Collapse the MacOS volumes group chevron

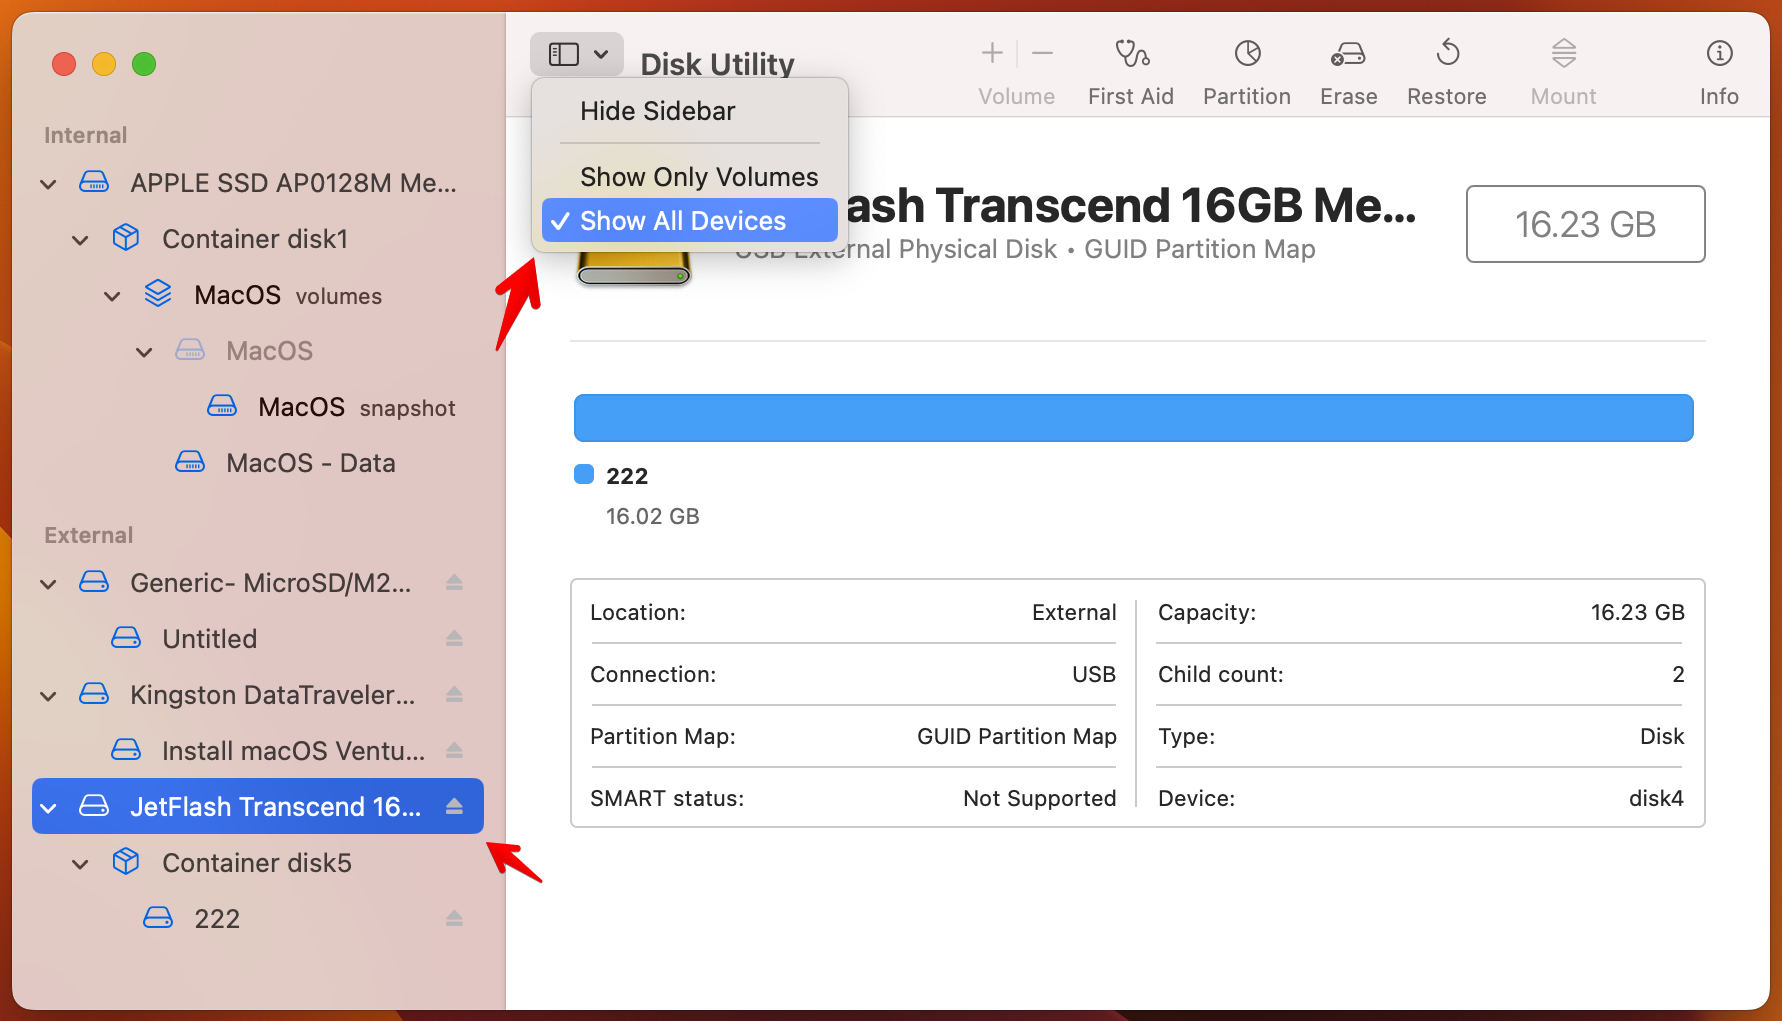112,296
